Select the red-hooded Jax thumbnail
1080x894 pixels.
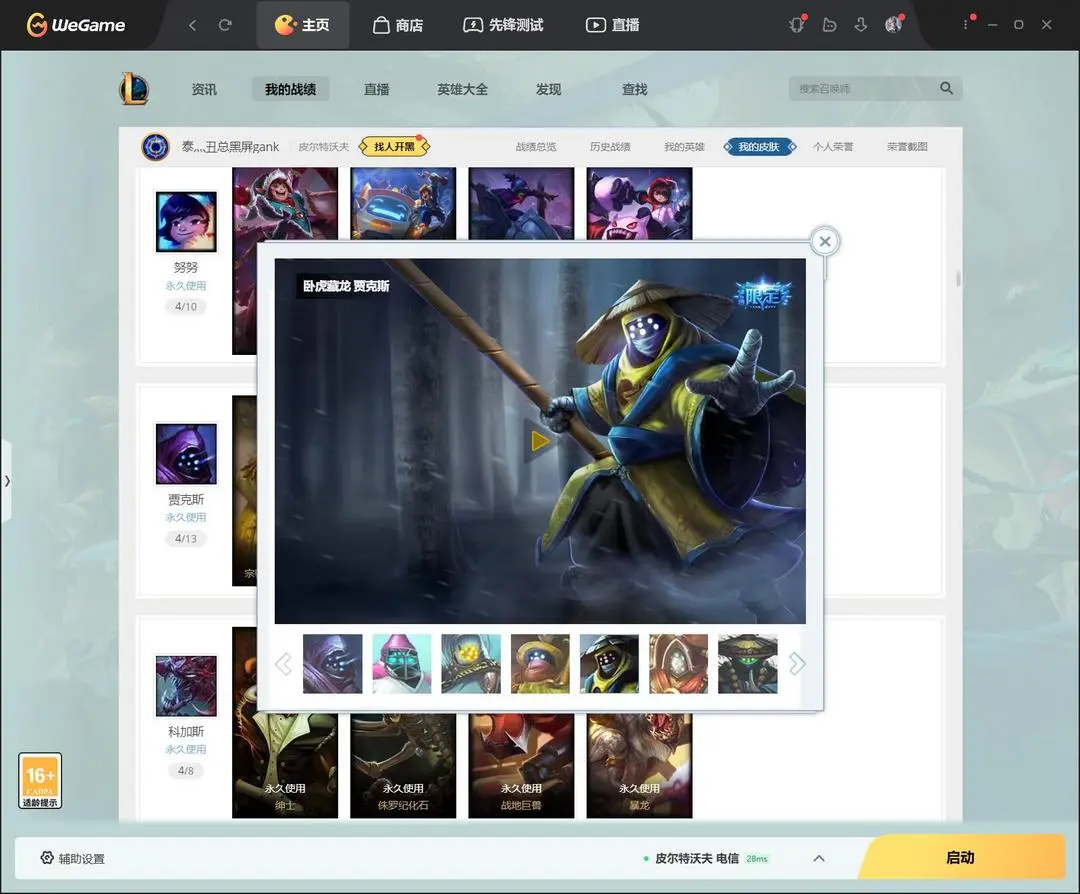pyautogui.click(x=678, y=664)
